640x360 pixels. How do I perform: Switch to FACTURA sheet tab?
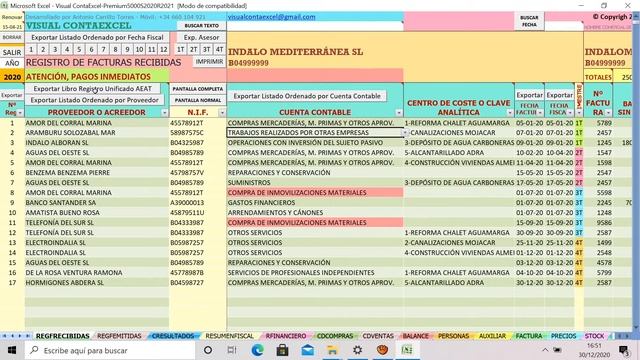[x=529, y=336]
